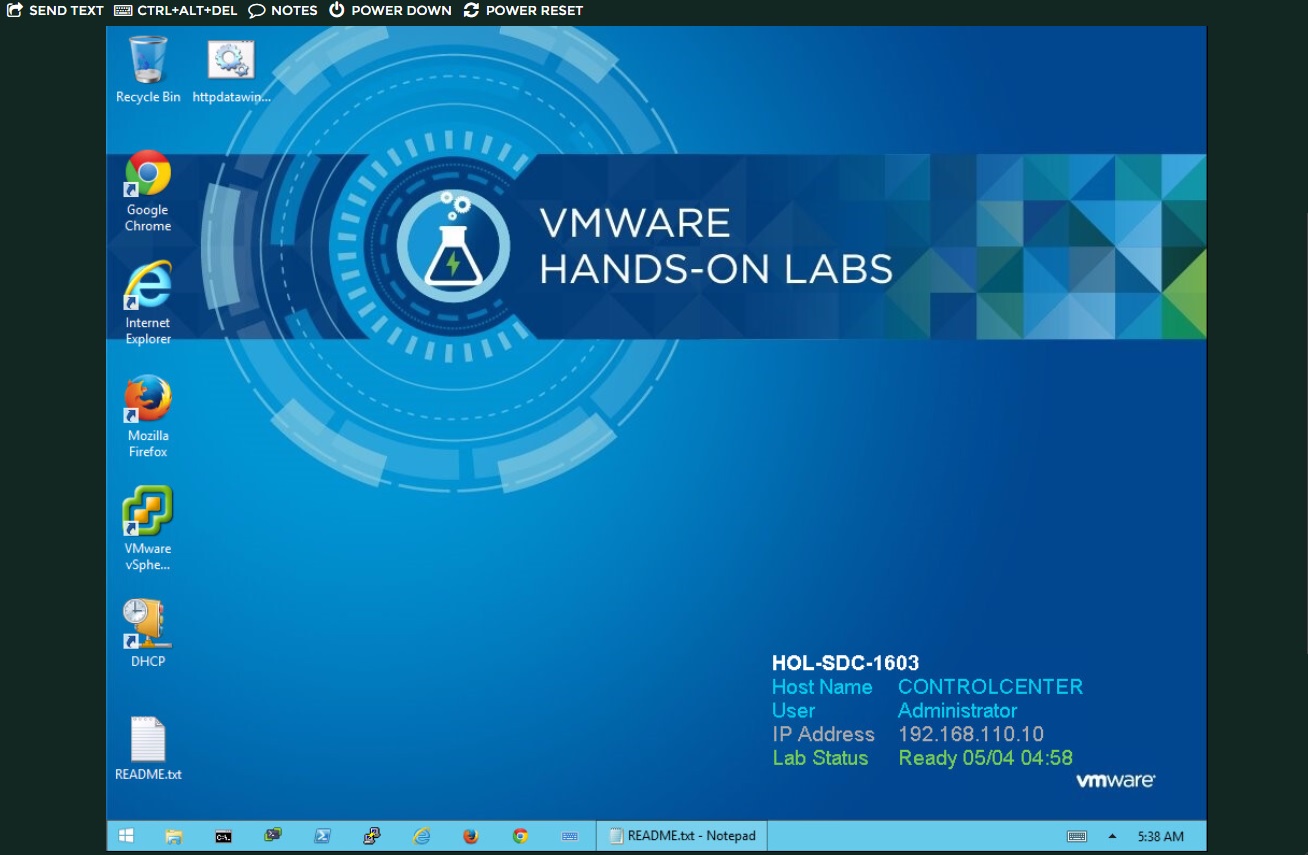Open the Windows Start menu
This screenshot has height=855, width=1308.
pos(124,833)
